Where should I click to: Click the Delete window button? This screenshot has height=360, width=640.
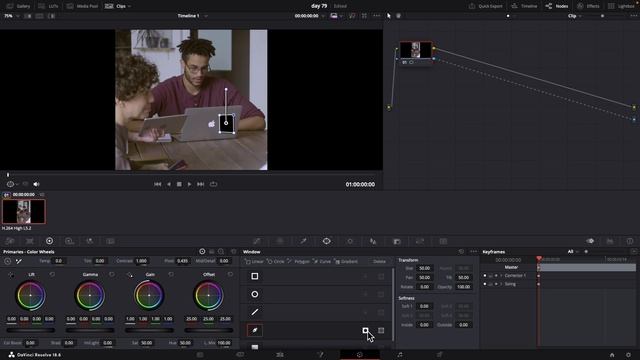pos(379,261)
